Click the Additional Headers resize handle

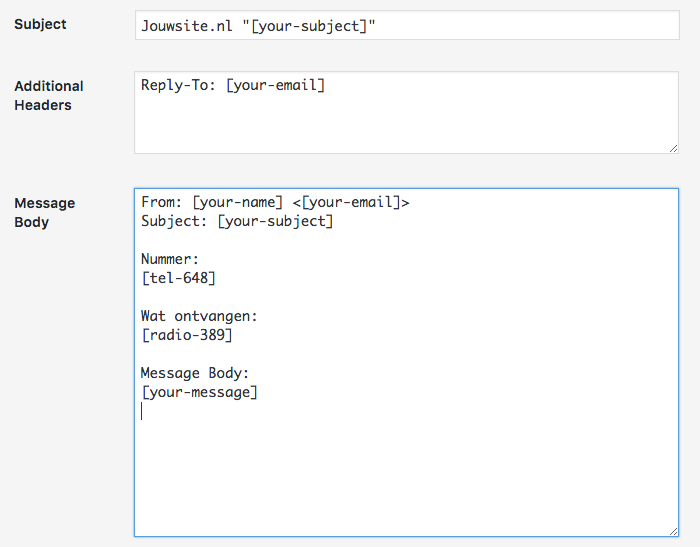(673, 148)
